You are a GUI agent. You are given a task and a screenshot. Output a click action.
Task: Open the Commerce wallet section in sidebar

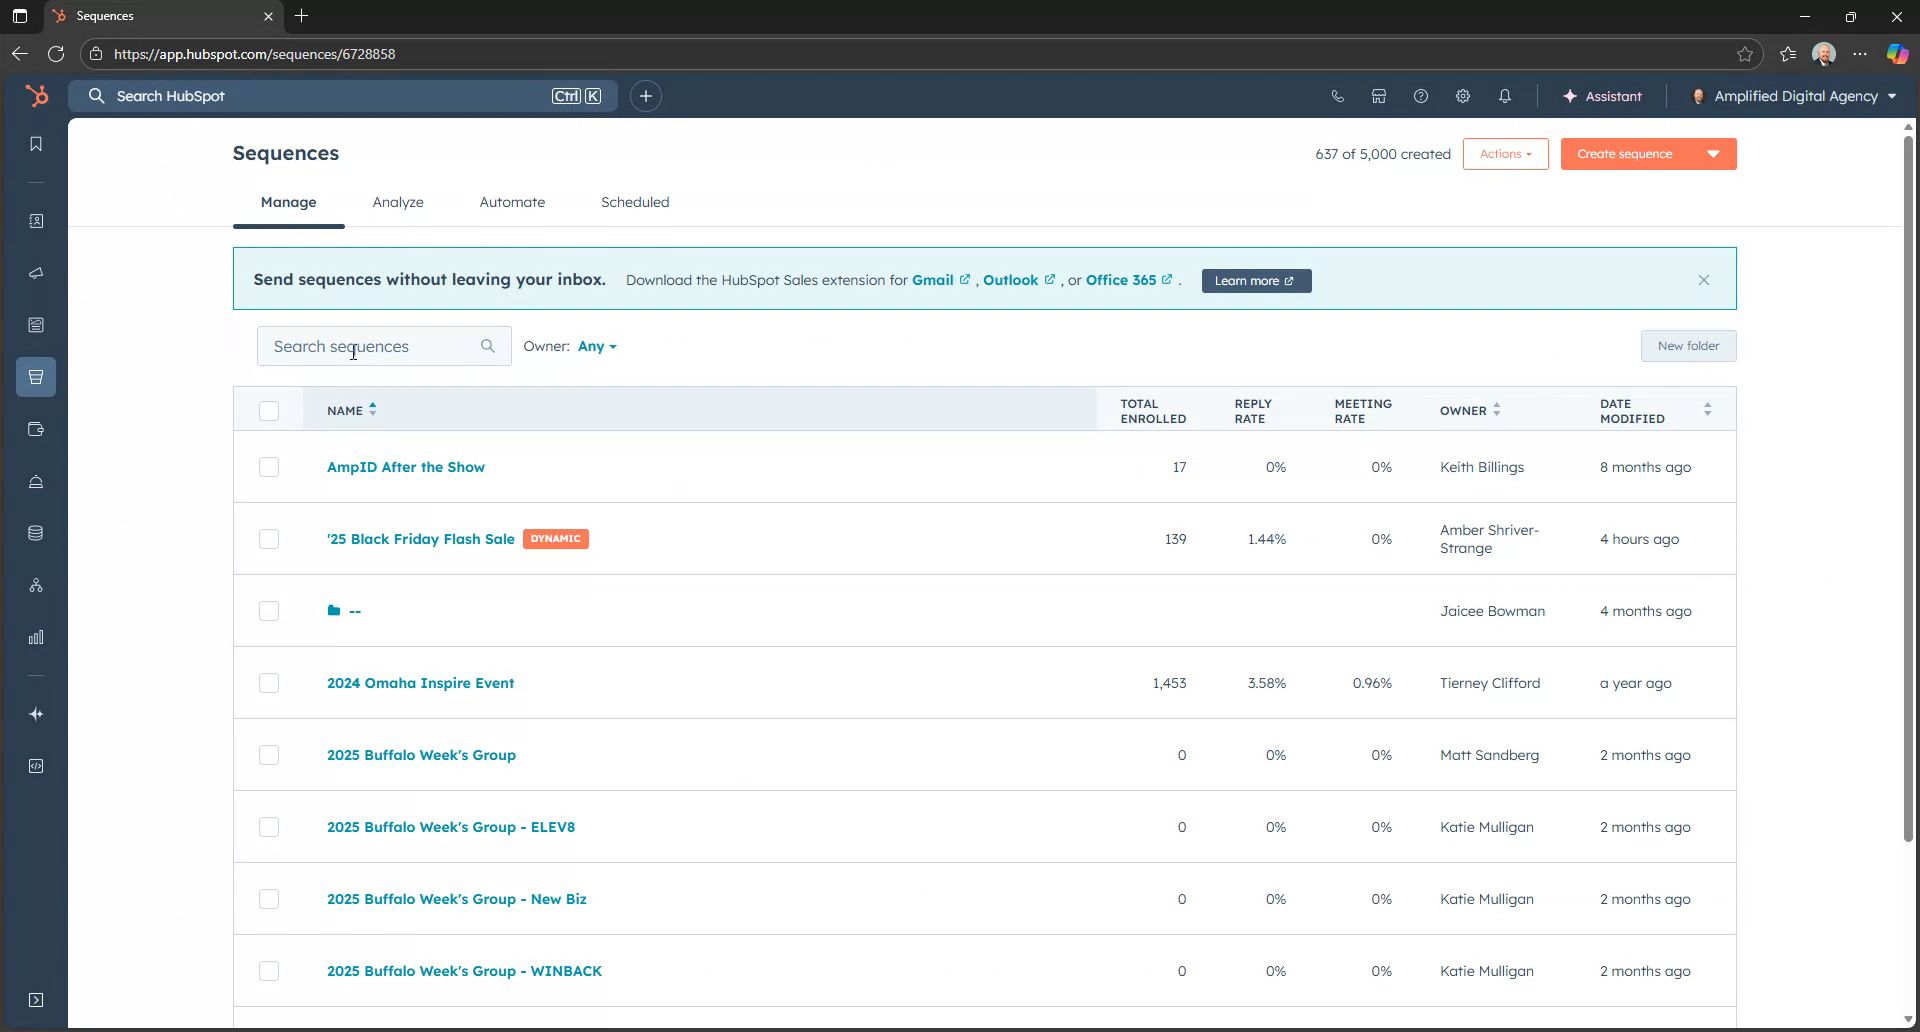[x=36, y=429]
